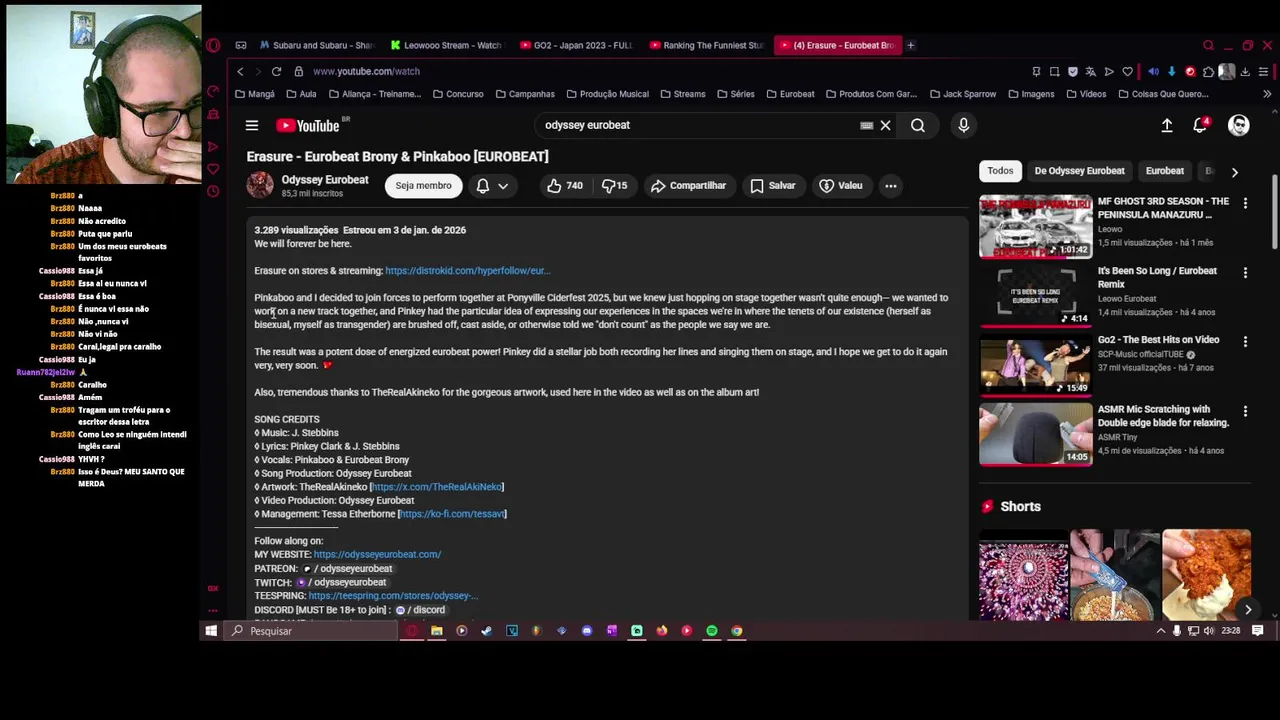Switch to Leowoo Stream tab
The height and width of the screenshot is (720, 1280).
446,45
